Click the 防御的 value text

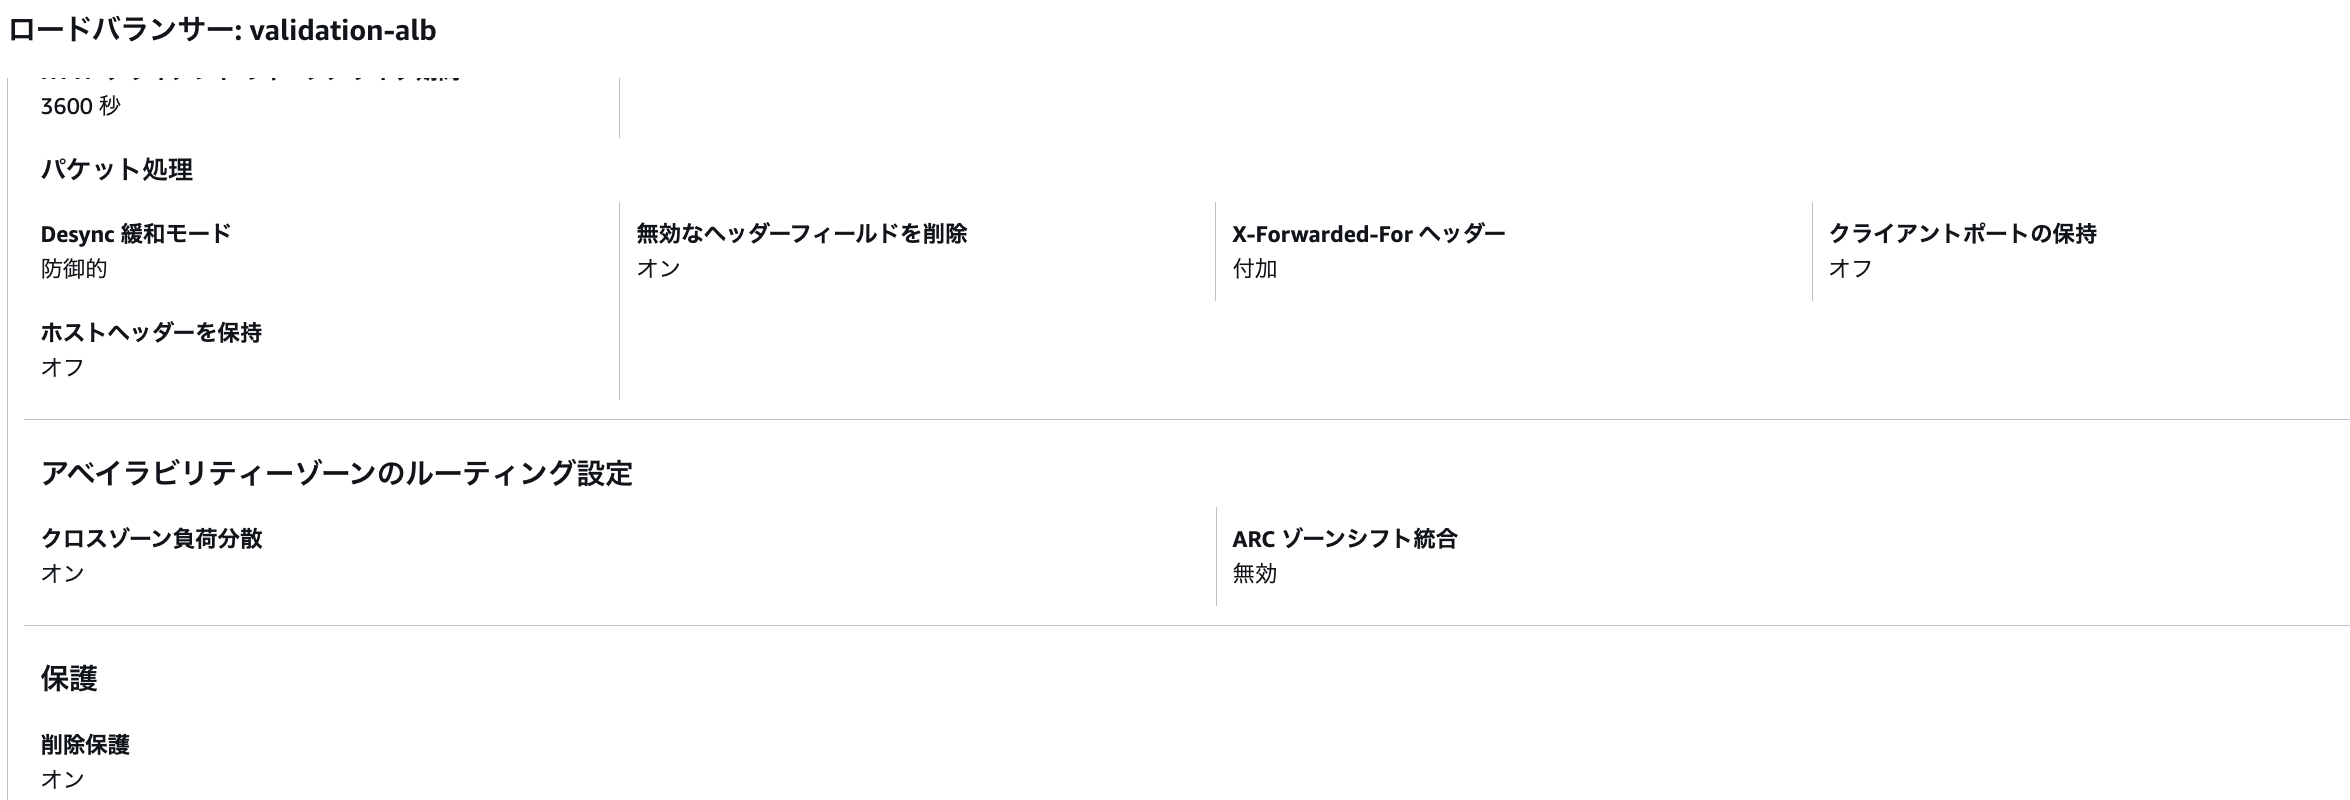point(73,269)
